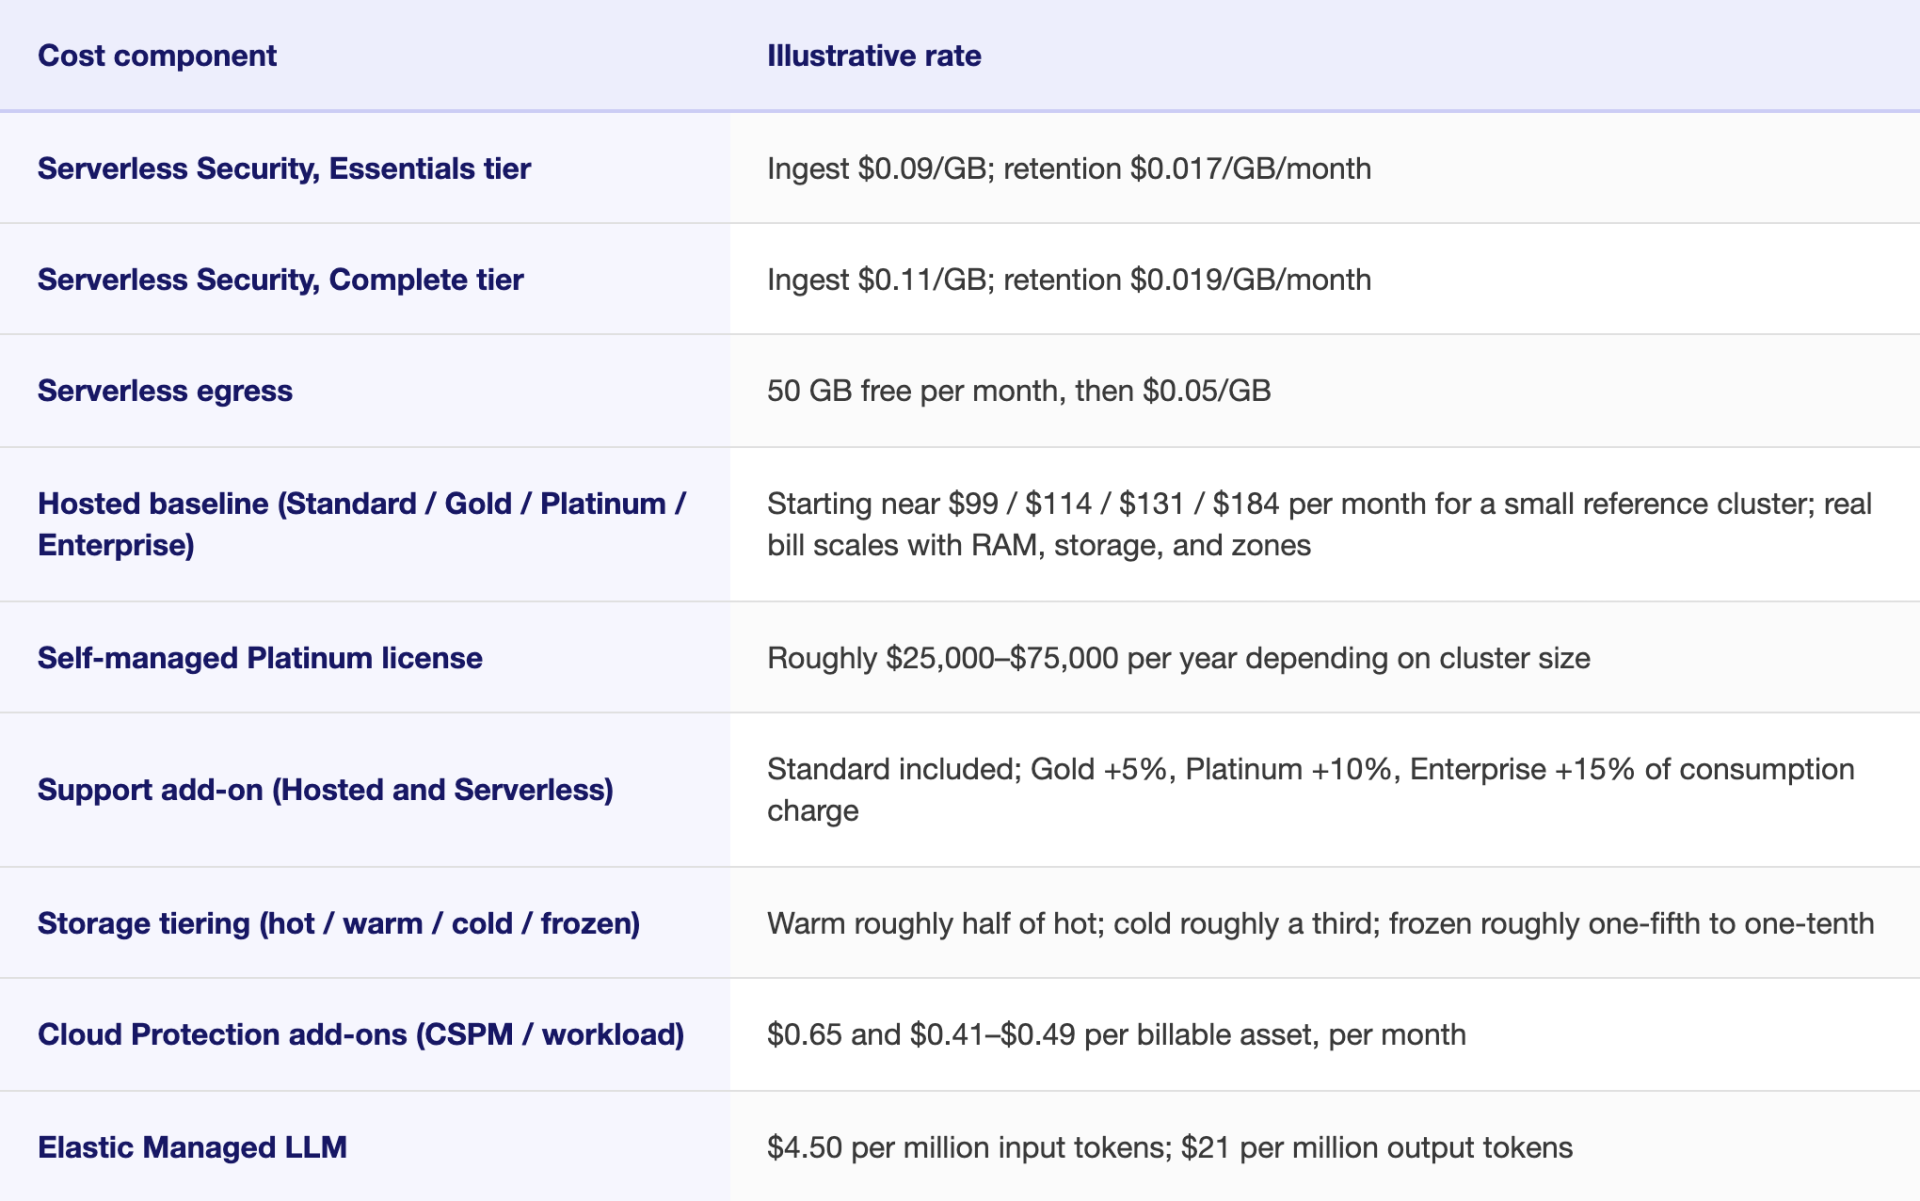Click the 'Starting near $99 / $114 / $131 / $184' rate cell

click(1319, 524)
